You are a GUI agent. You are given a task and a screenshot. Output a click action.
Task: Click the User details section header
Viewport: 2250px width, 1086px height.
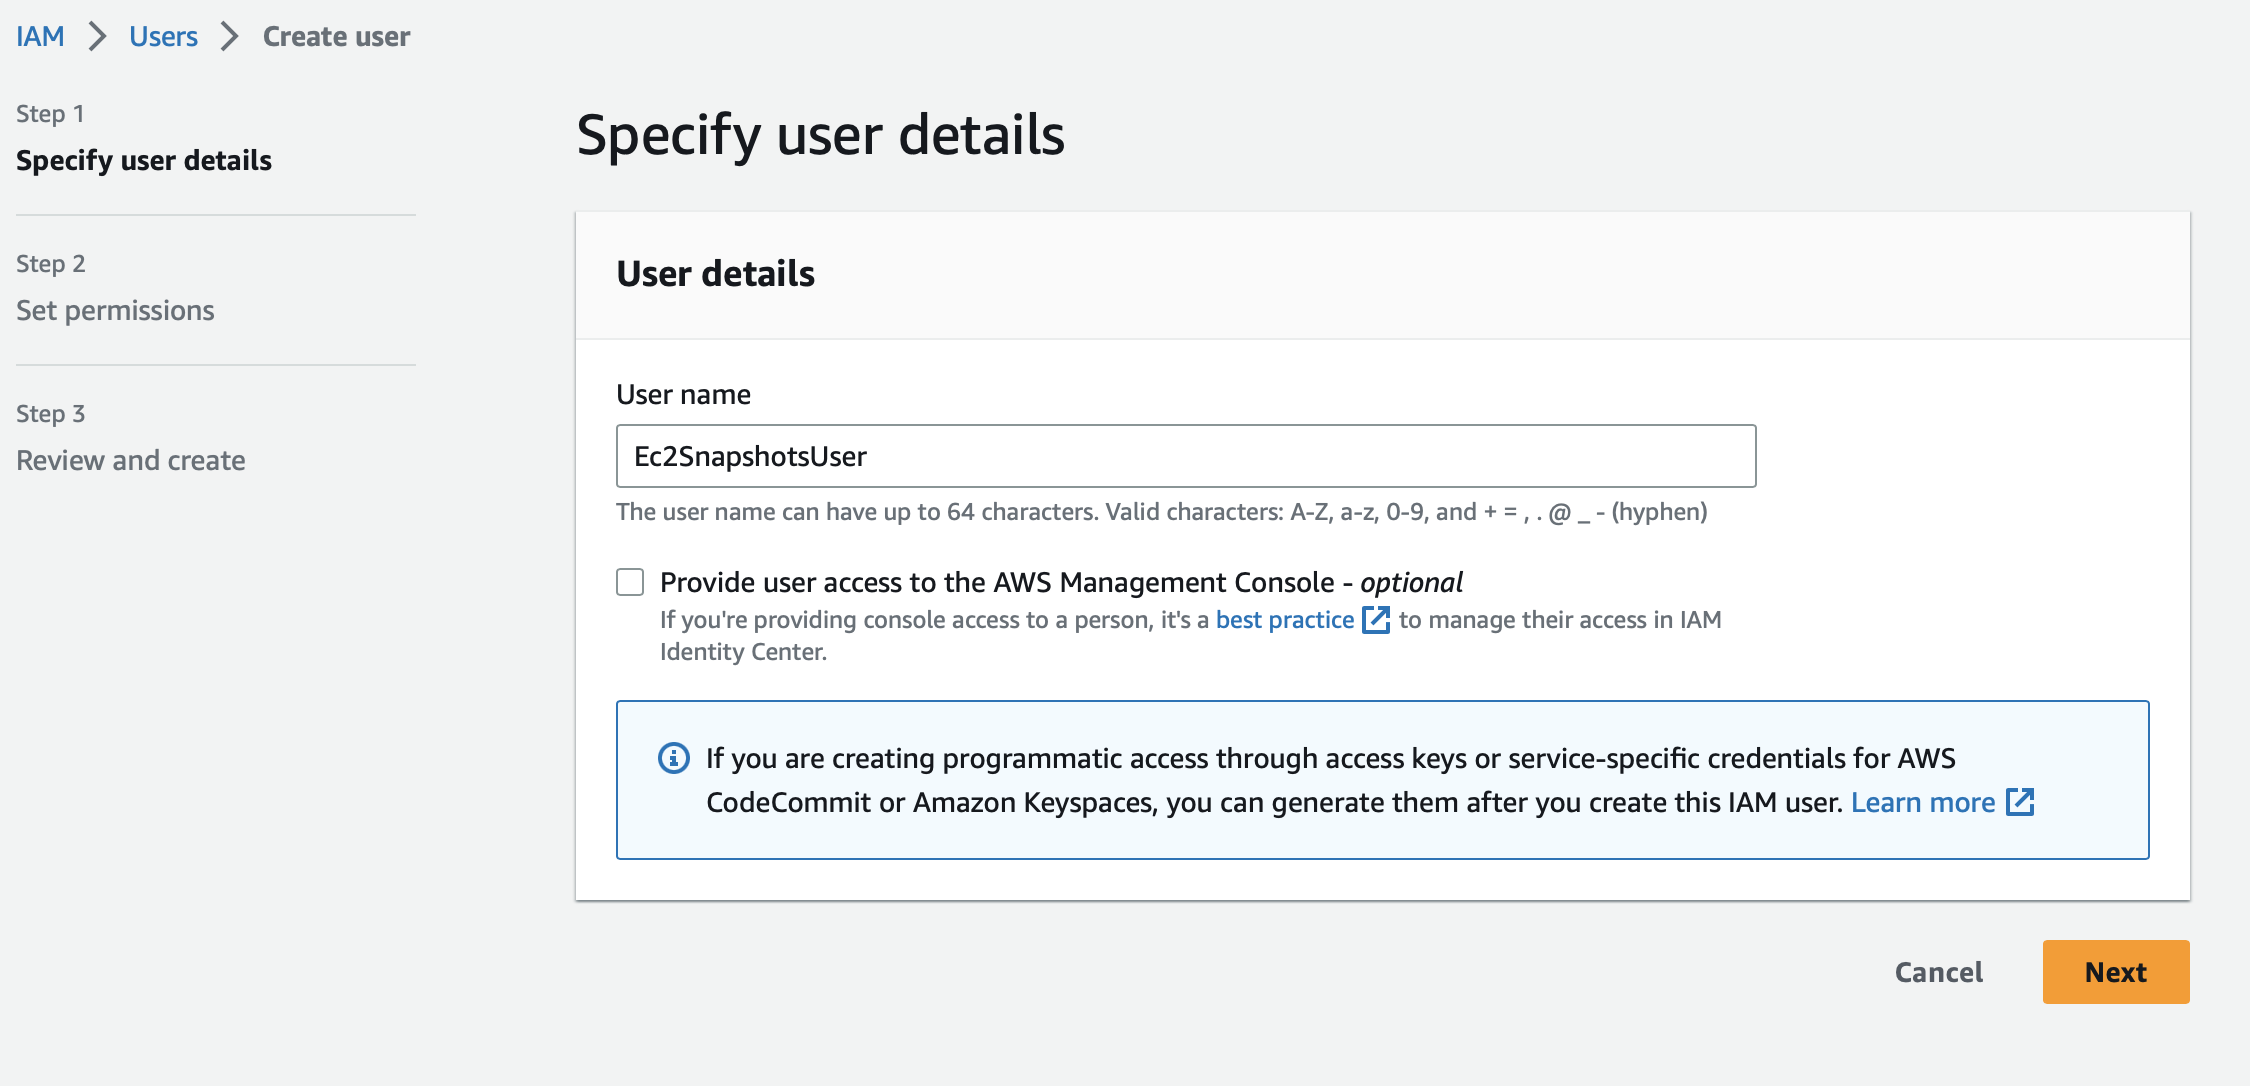[716, 274]
